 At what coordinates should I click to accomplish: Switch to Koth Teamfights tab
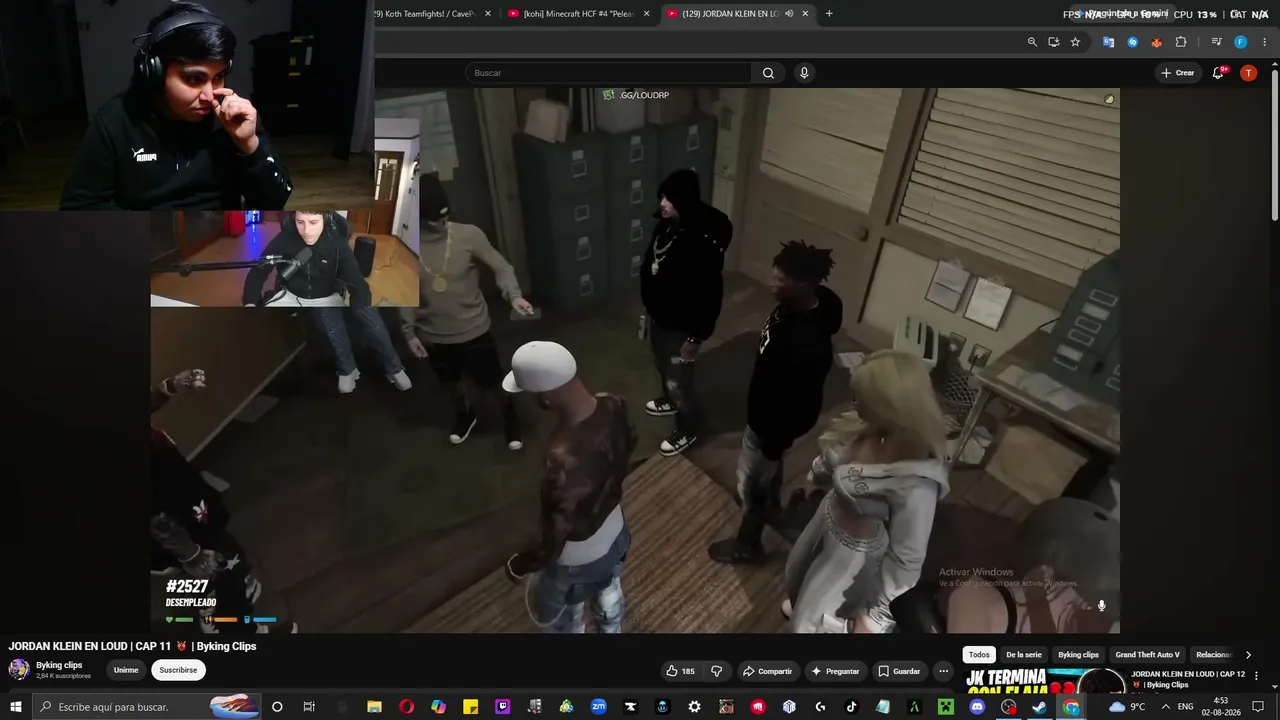(430, 14)
